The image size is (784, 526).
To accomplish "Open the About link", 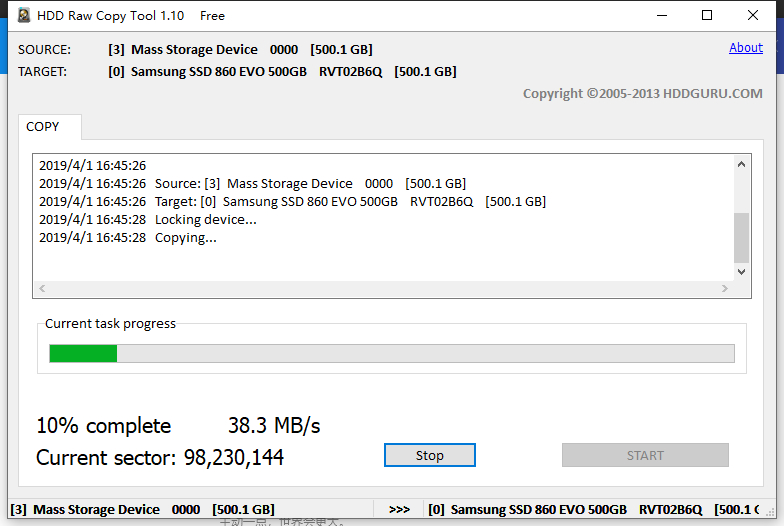I will [746, 47].
